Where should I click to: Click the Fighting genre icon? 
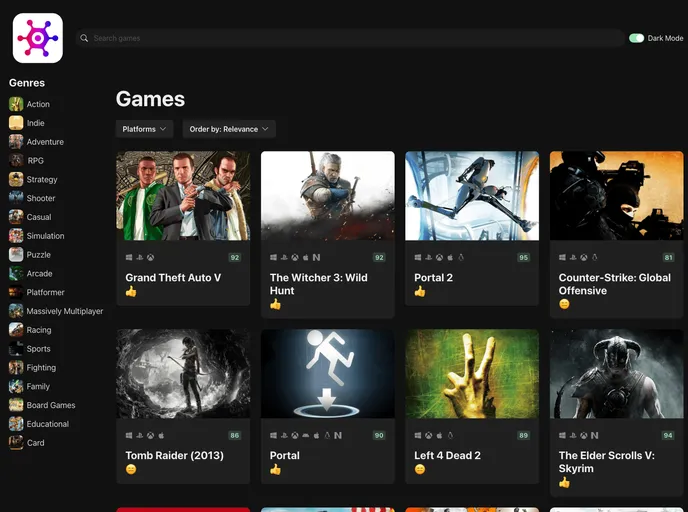click(16, 368)
